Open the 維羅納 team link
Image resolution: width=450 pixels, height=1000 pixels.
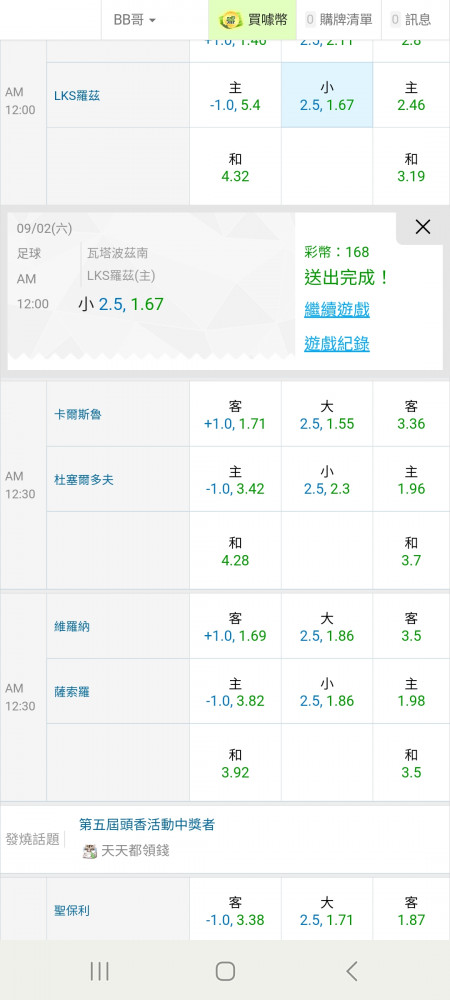(72, 627)
